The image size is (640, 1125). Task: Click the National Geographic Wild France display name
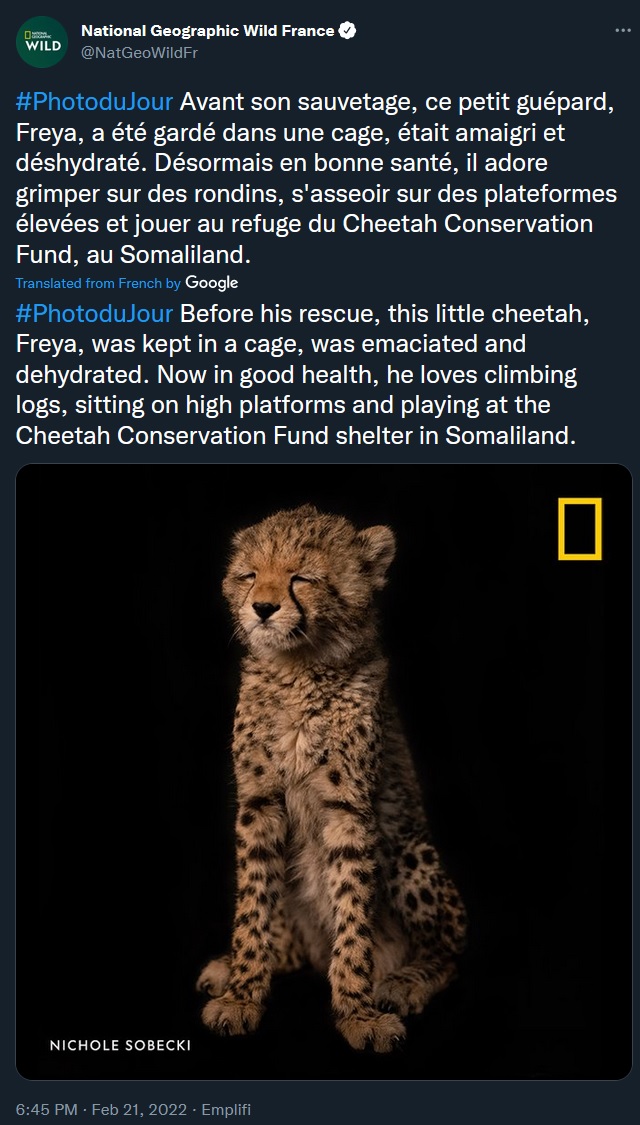(x=207, y=31)
